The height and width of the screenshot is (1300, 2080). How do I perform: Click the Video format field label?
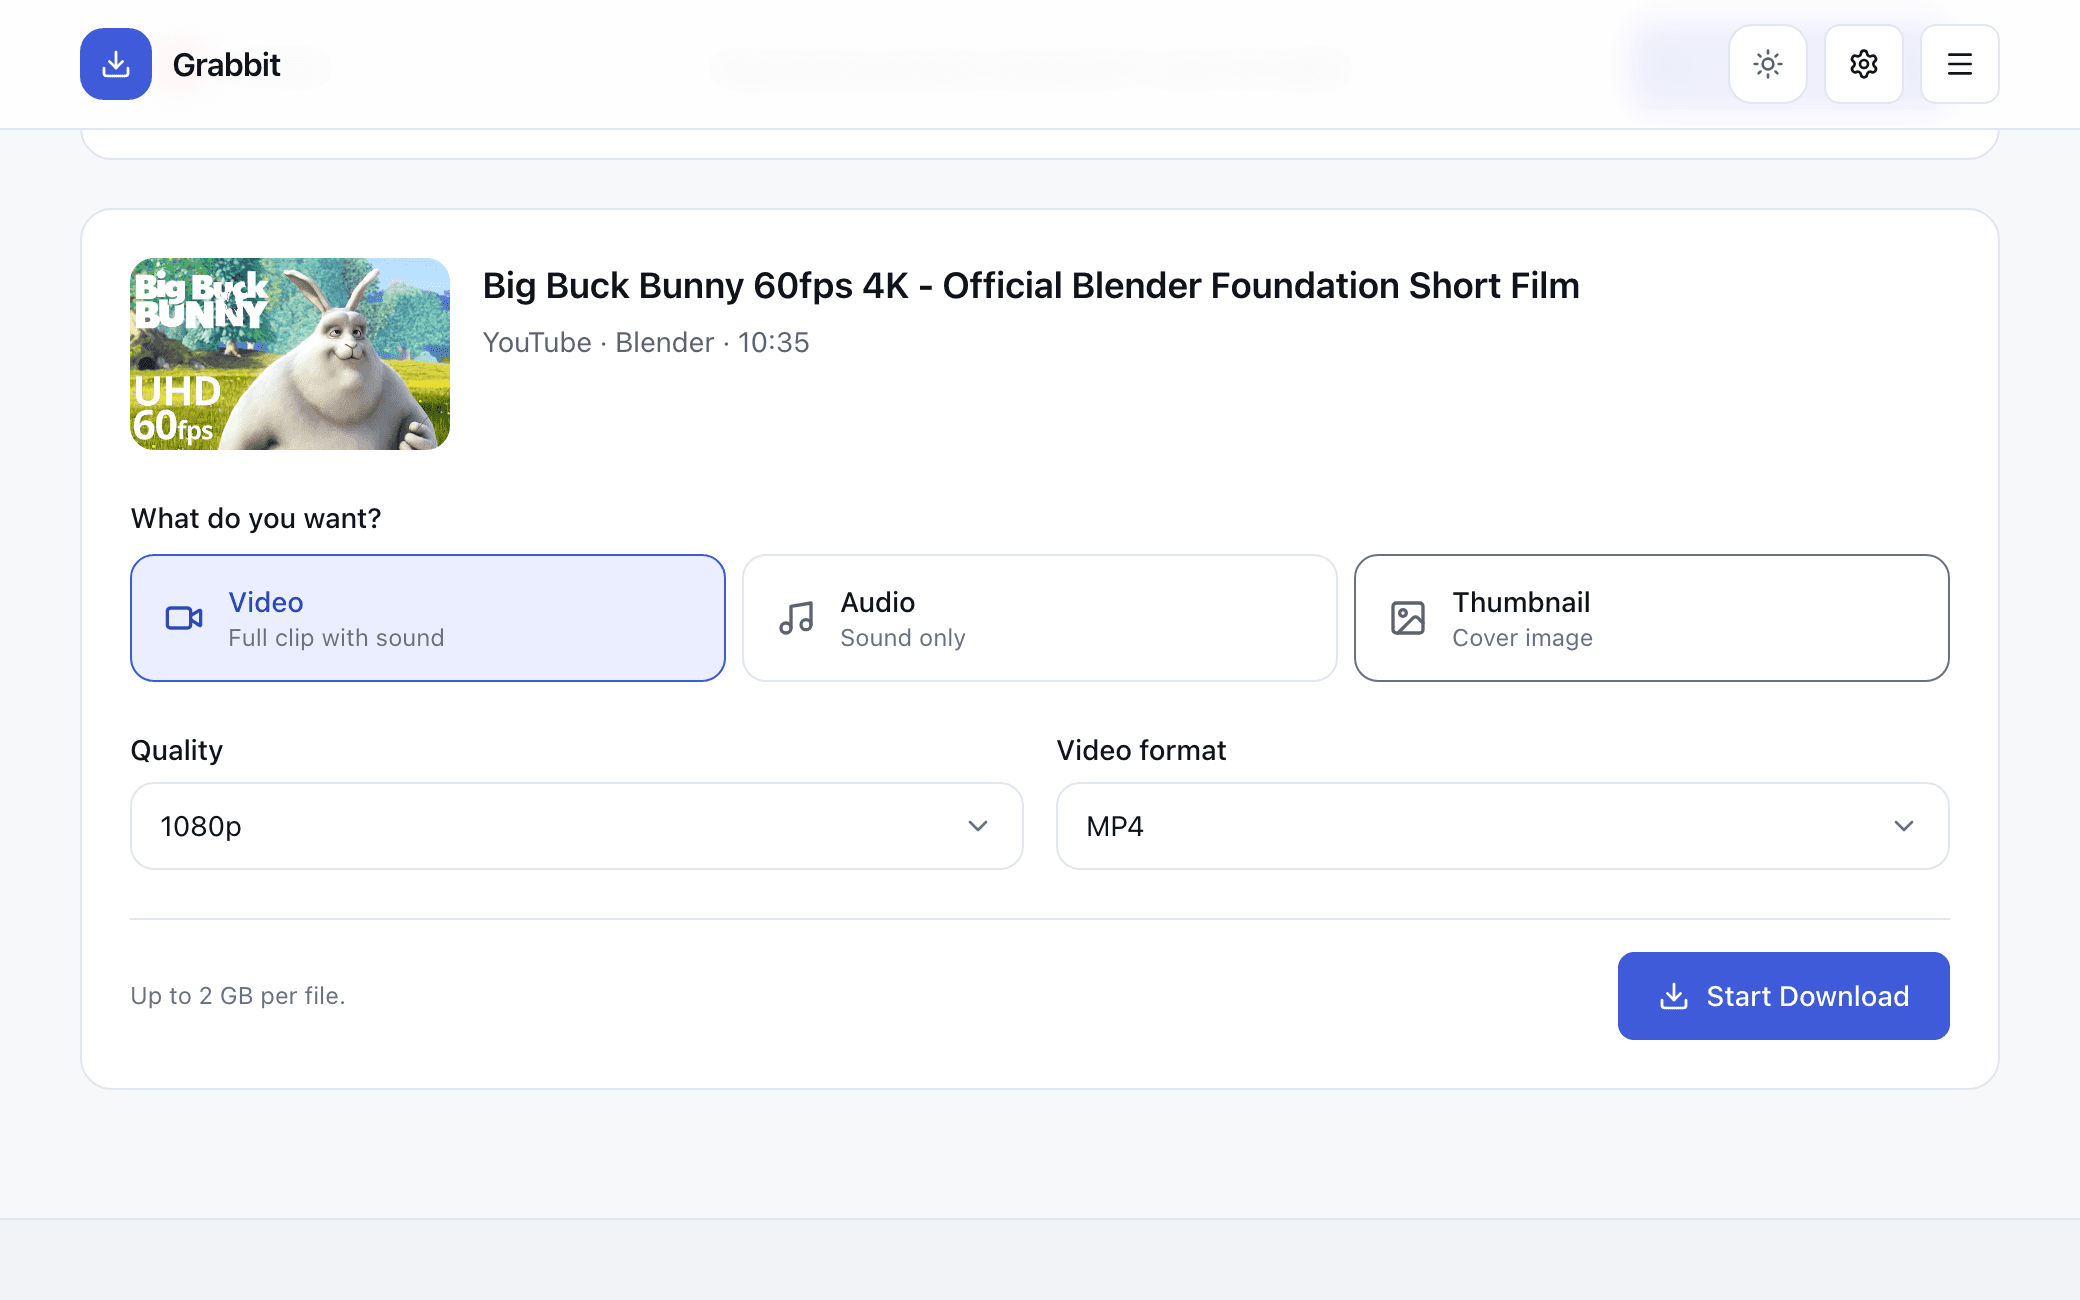point(1141,750)
